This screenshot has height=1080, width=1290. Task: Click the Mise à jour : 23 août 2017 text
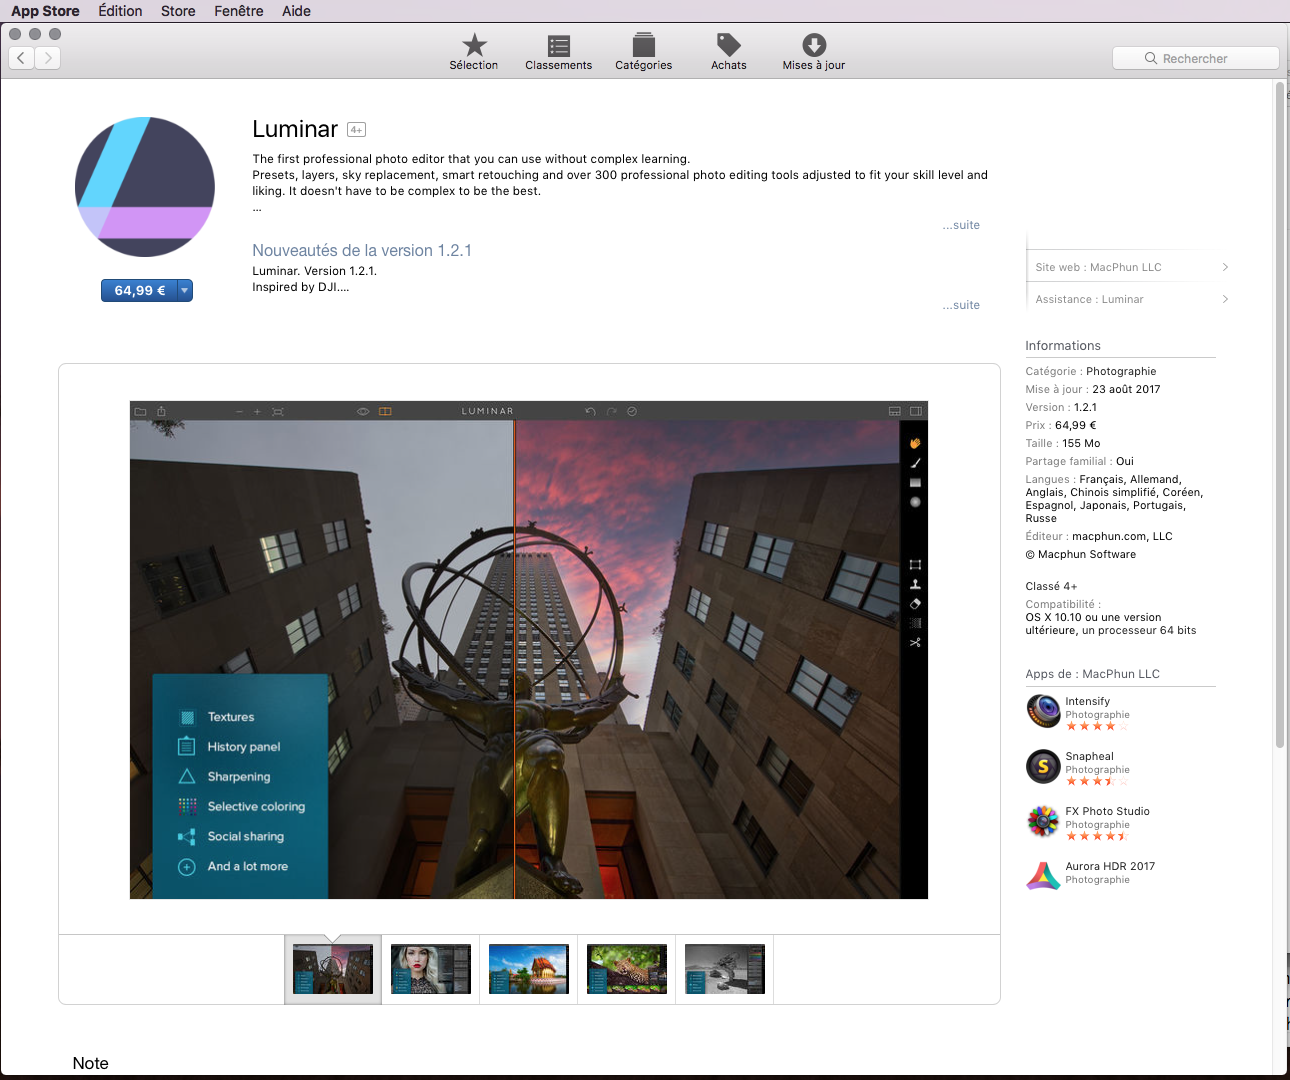pos(1093,389)
